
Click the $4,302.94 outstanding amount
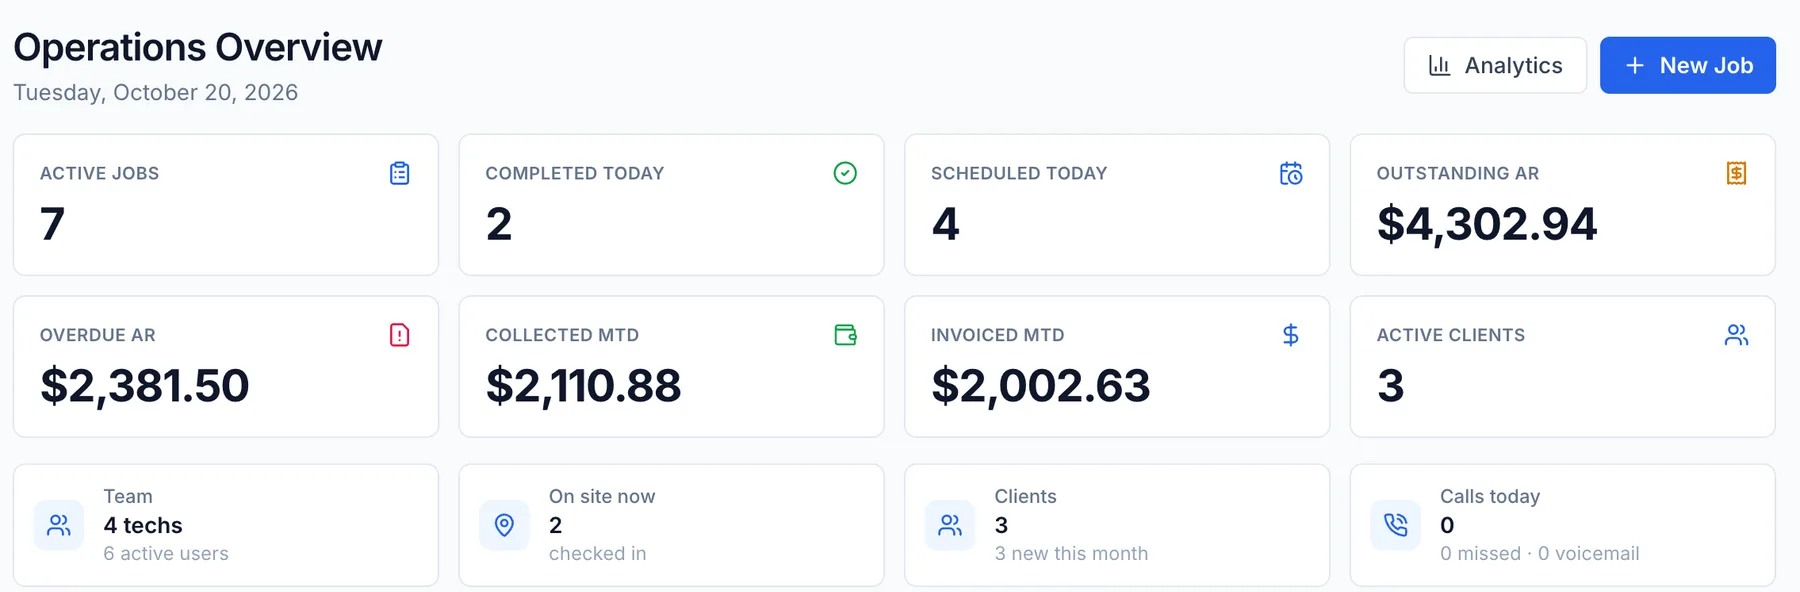coord(1487,224)
